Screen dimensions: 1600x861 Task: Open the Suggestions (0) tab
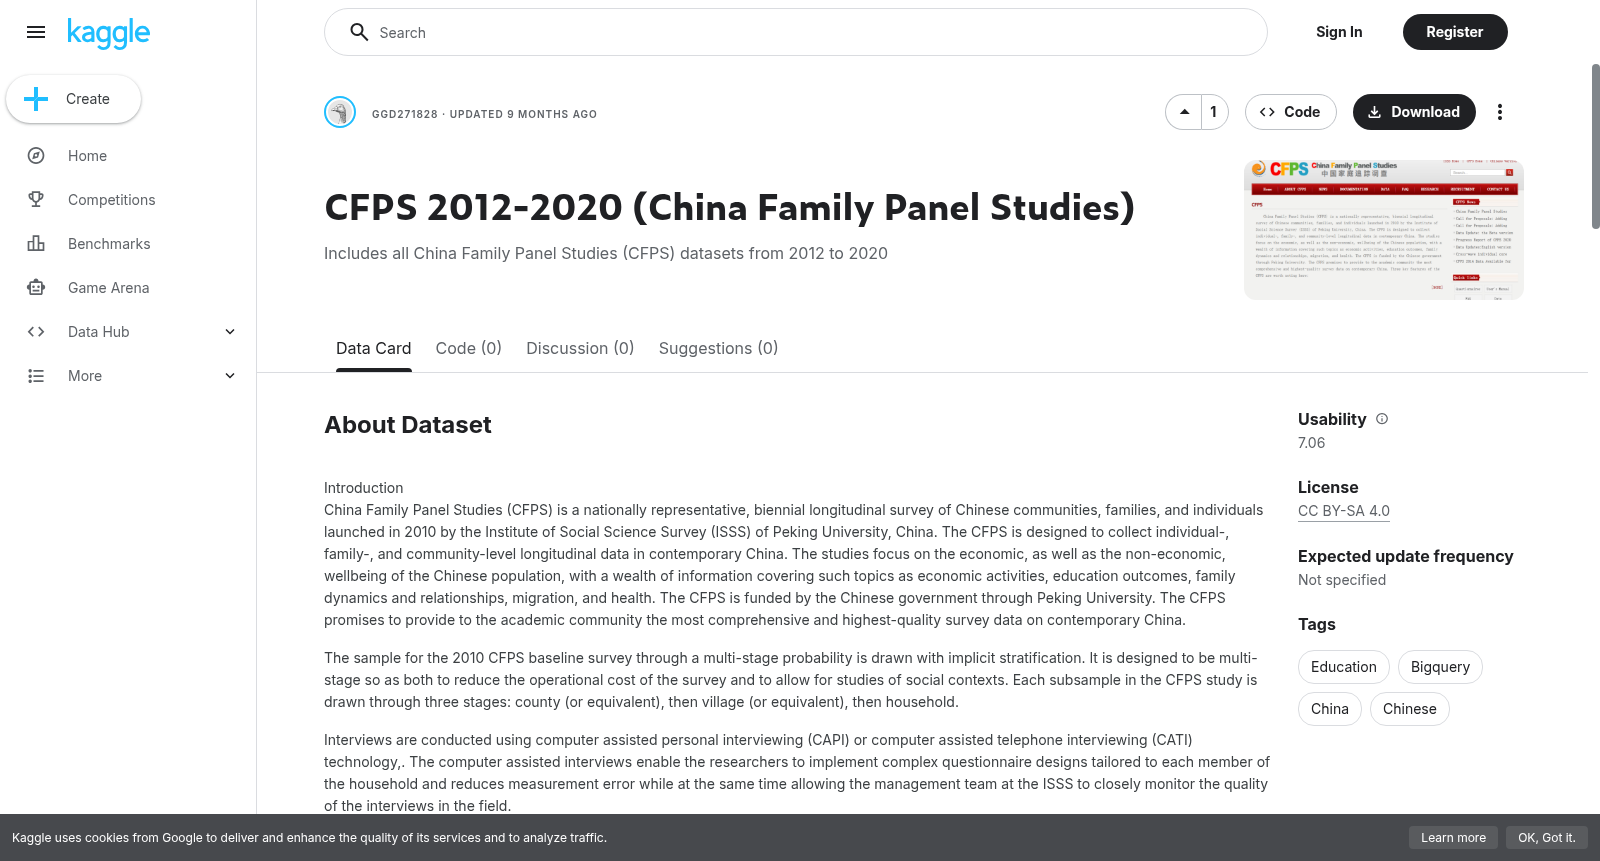tap(718, 348)
